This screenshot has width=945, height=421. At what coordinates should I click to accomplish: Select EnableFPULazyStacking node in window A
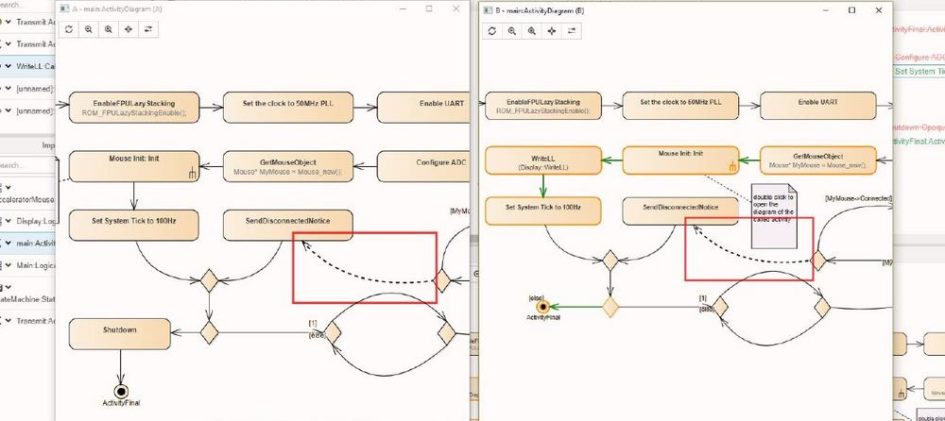(134, 107)
